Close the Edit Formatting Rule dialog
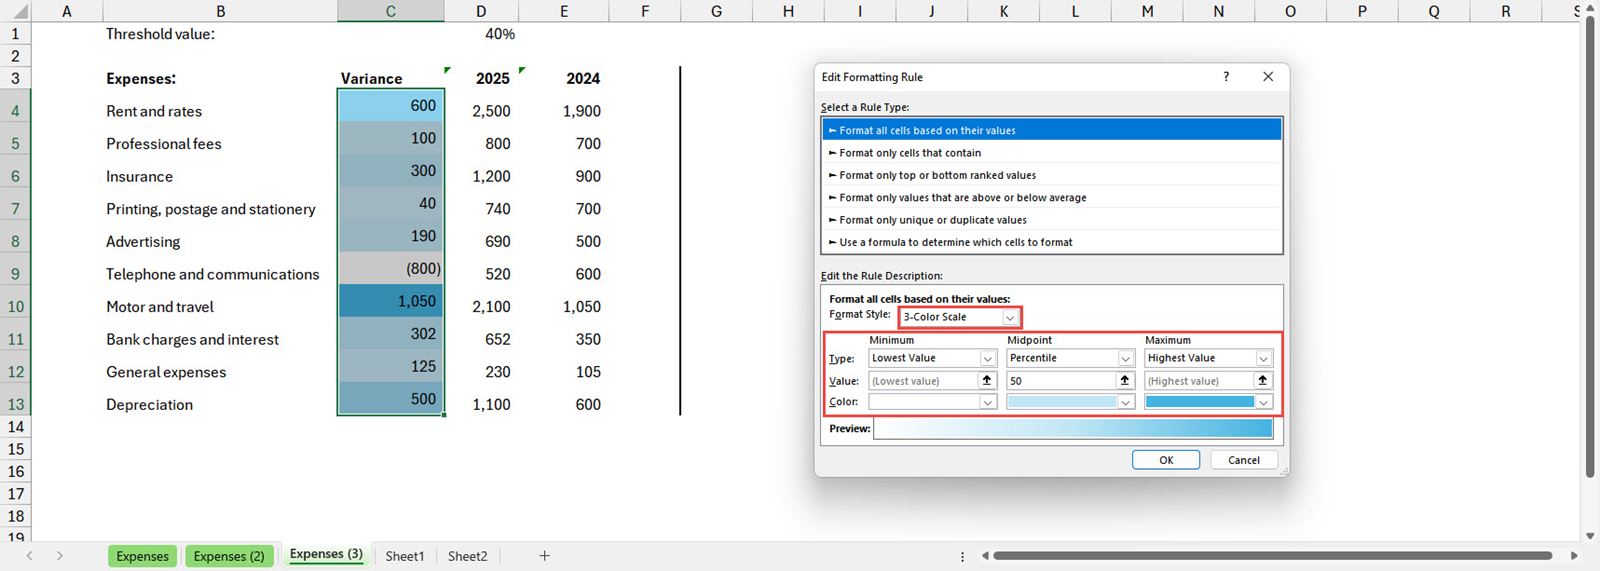This screenshot has height=571, width=1600. click(x=1268, y=77)
